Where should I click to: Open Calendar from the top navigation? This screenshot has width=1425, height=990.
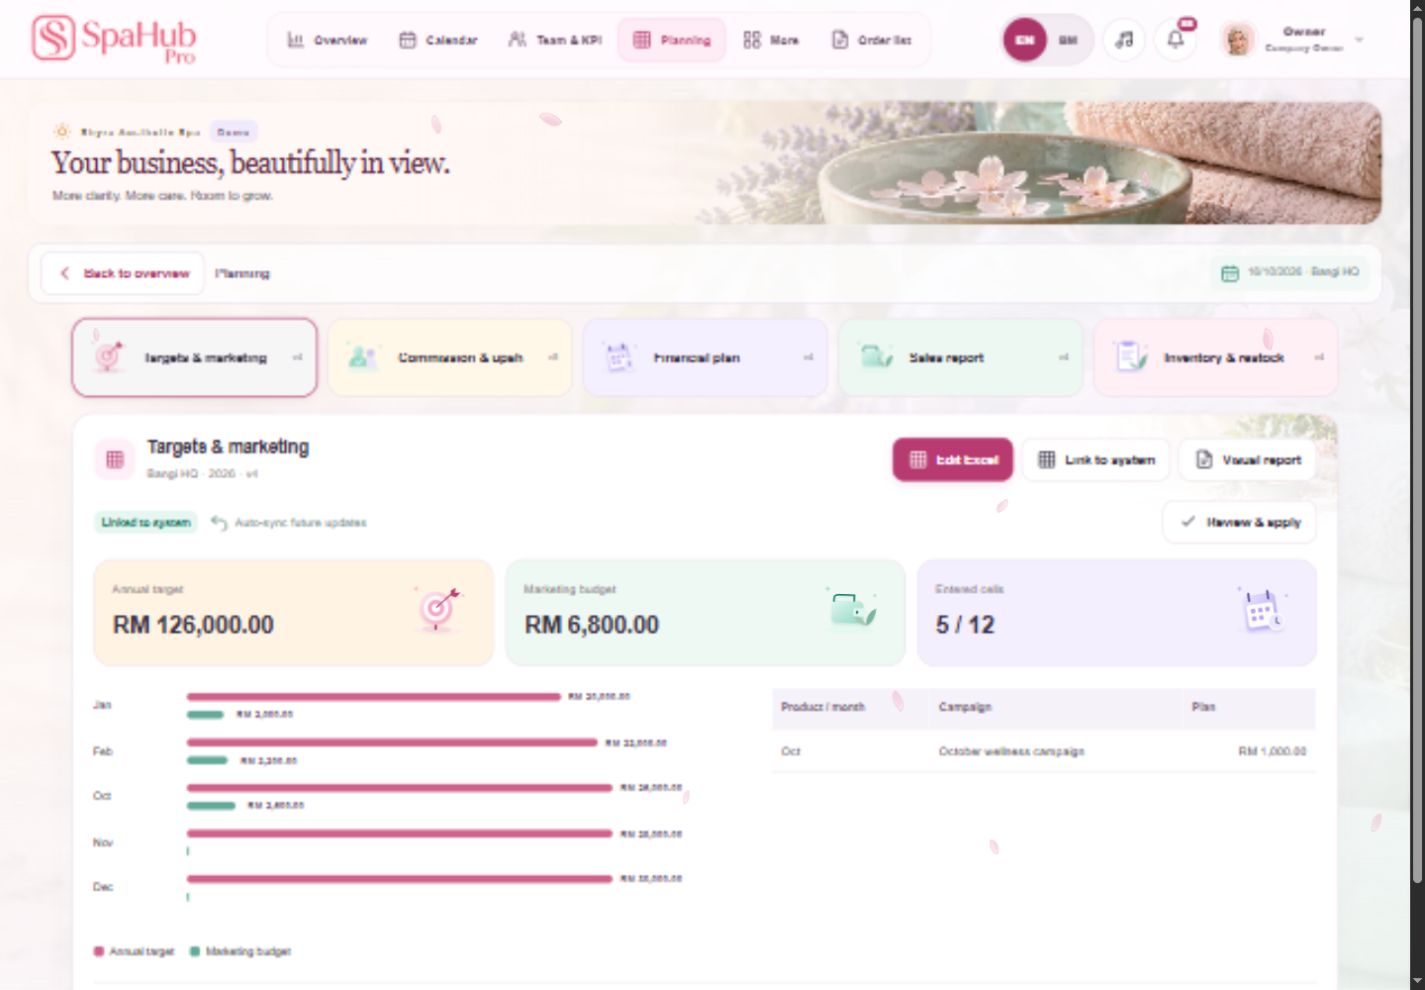[x=438, y=40]
